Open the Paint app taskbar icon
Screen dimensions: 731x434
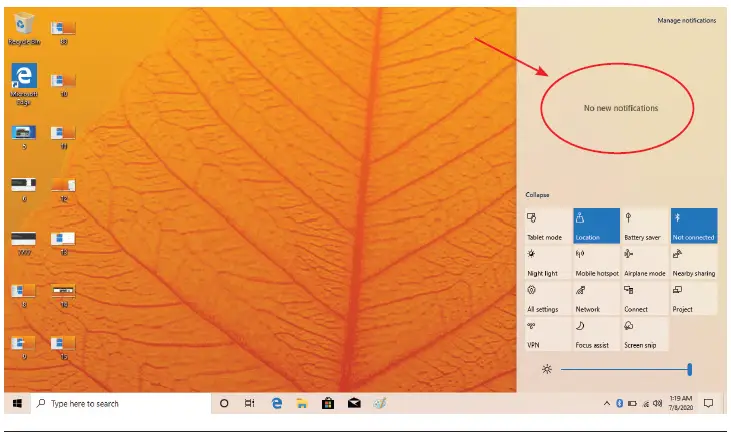click(x=379, y=403)
